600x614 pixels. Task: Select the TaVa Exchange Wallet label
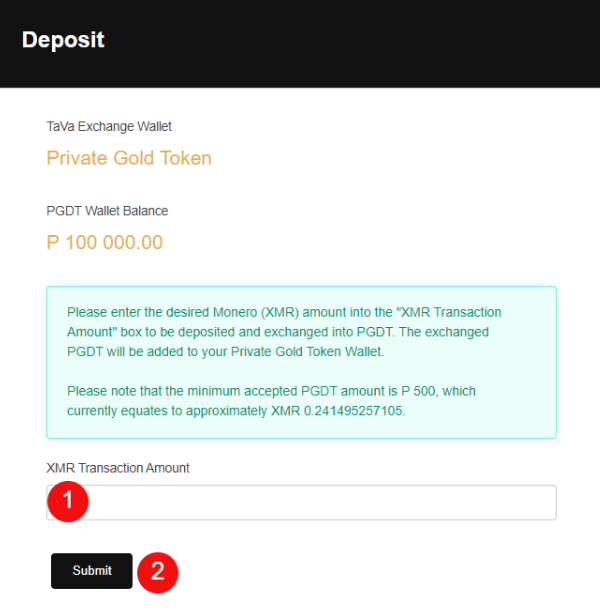click(109, 127)
